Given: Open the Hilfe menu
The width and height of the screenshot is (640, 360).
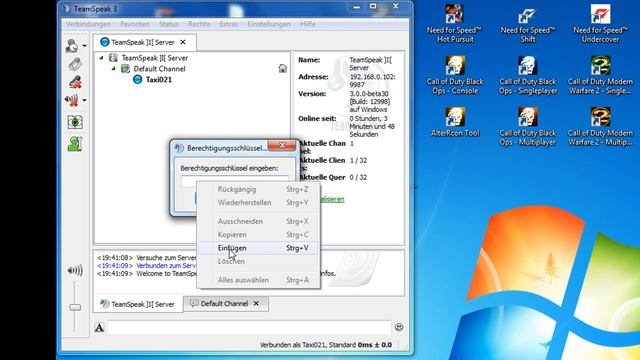Looking at the screenshot, I should (x=308, y=24).
